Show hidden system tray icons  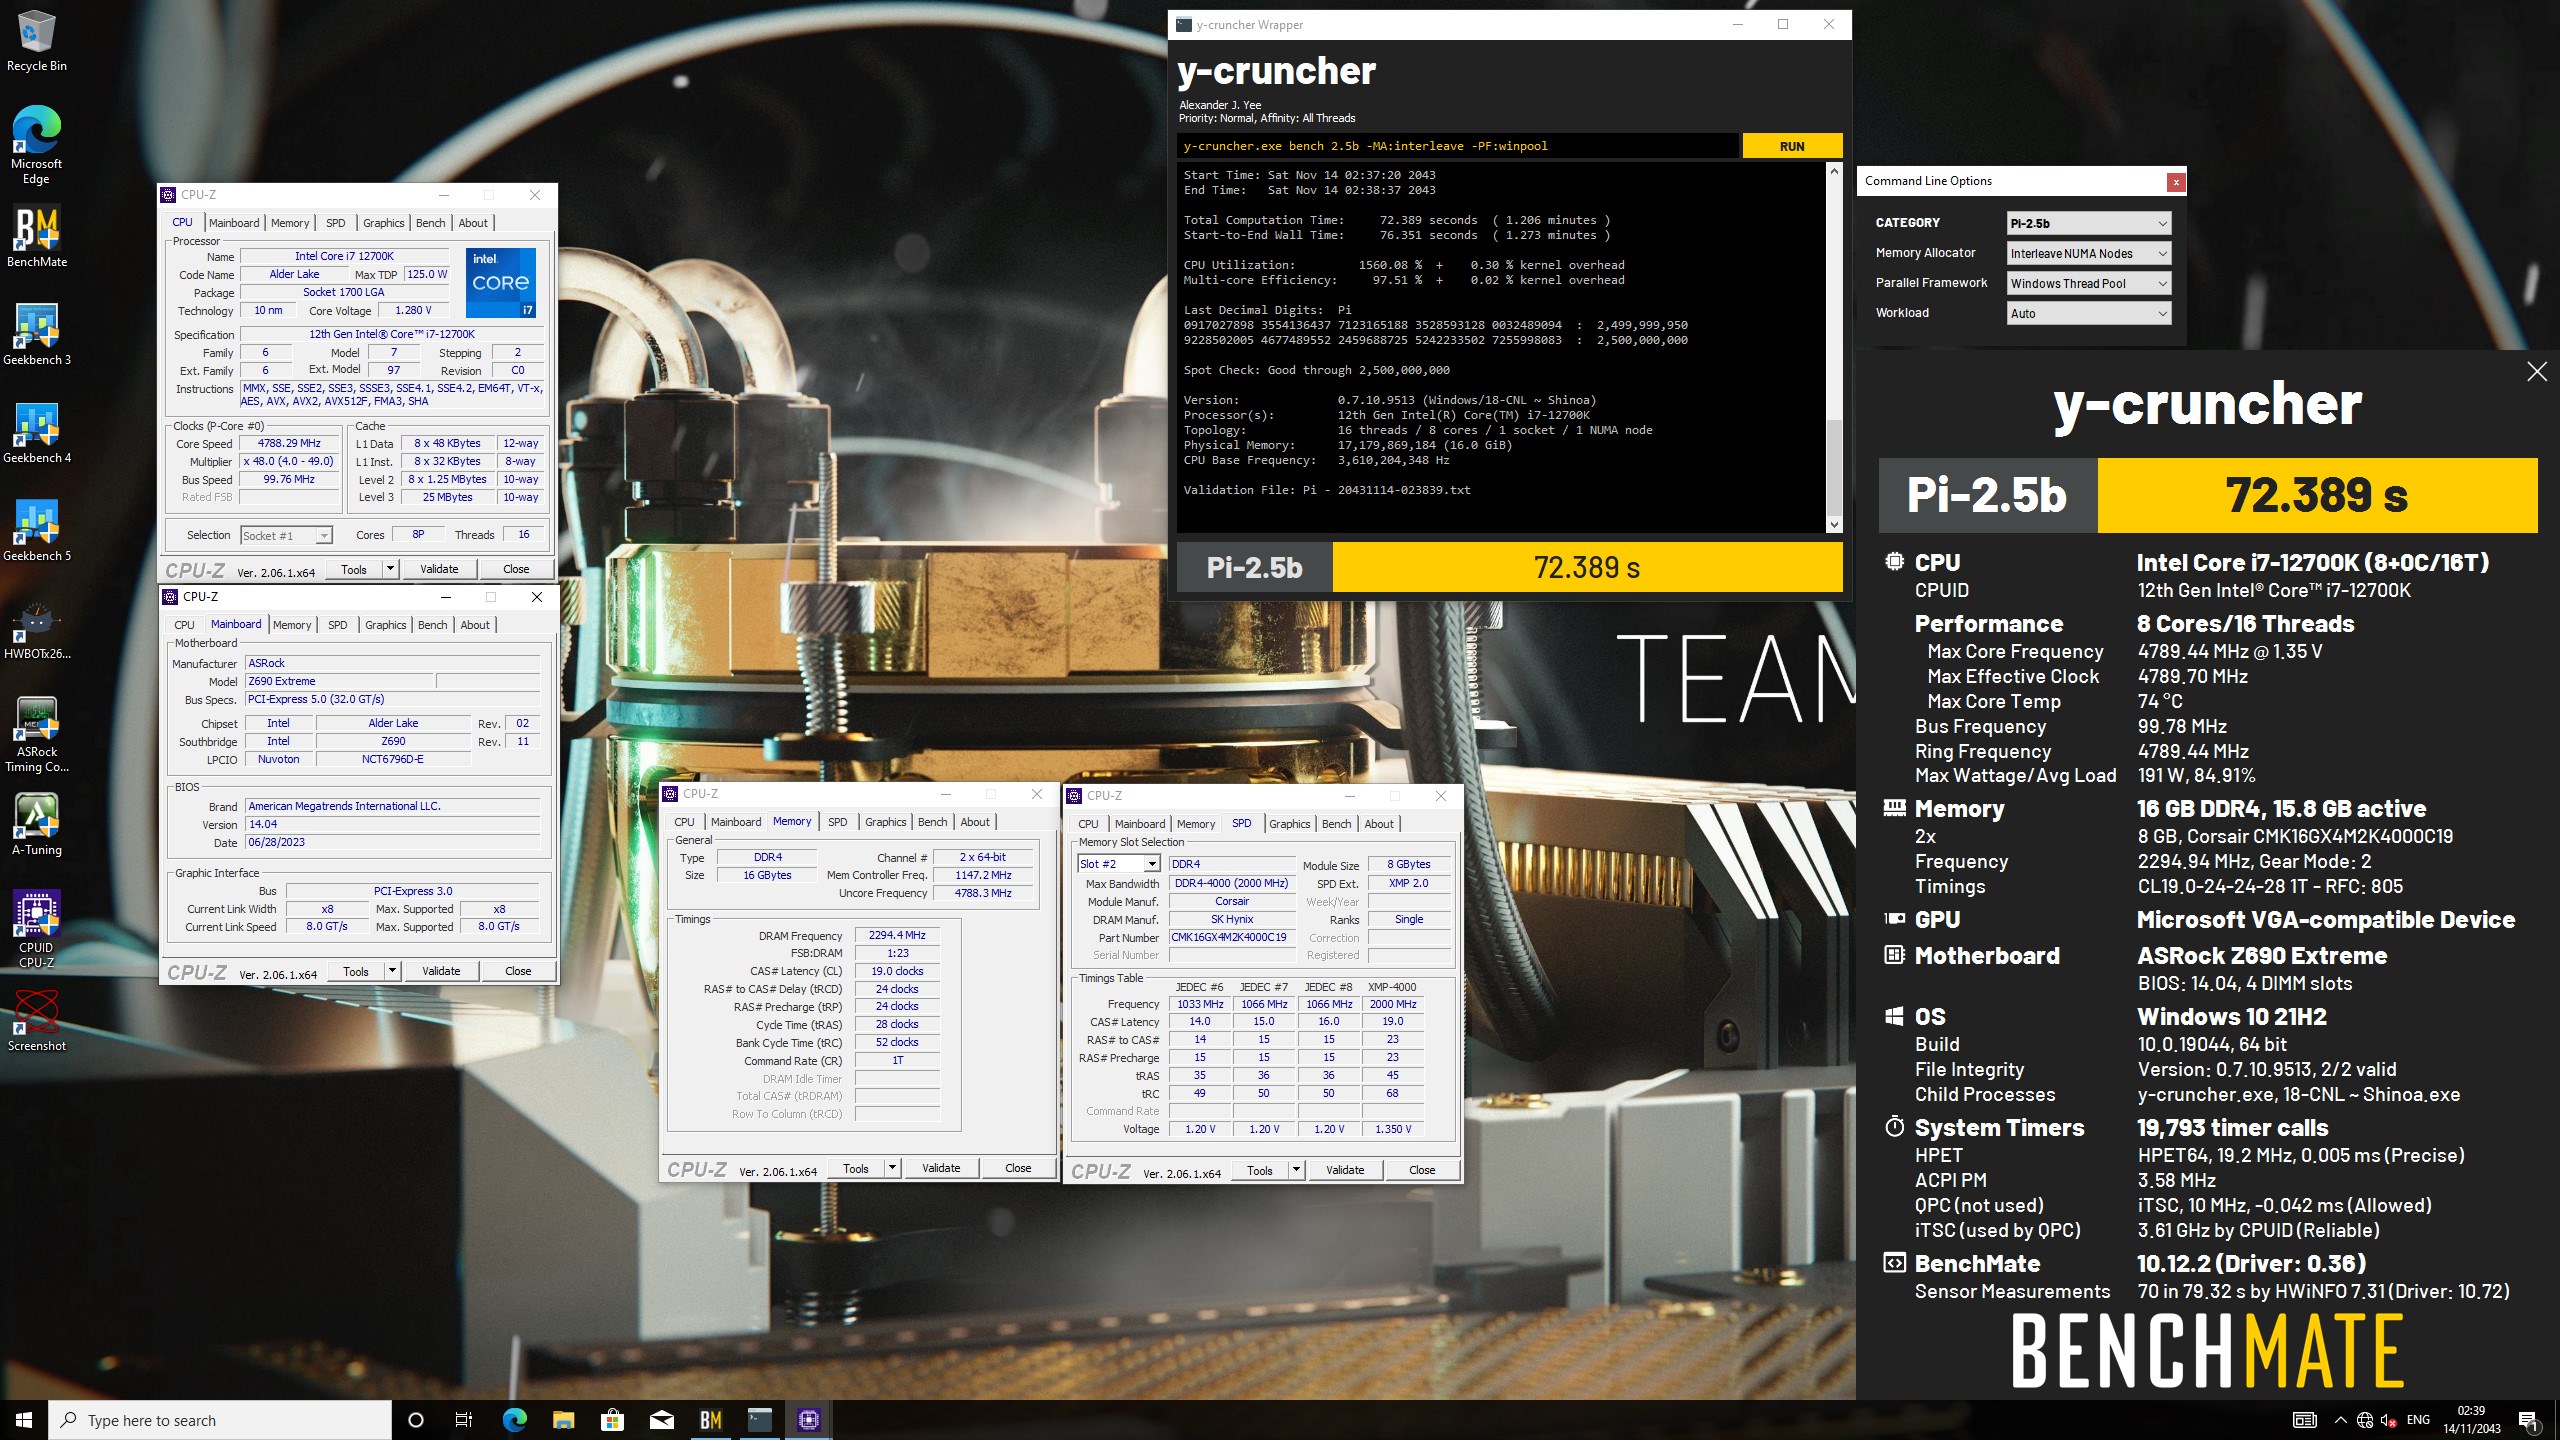tap(2341, 1420)
